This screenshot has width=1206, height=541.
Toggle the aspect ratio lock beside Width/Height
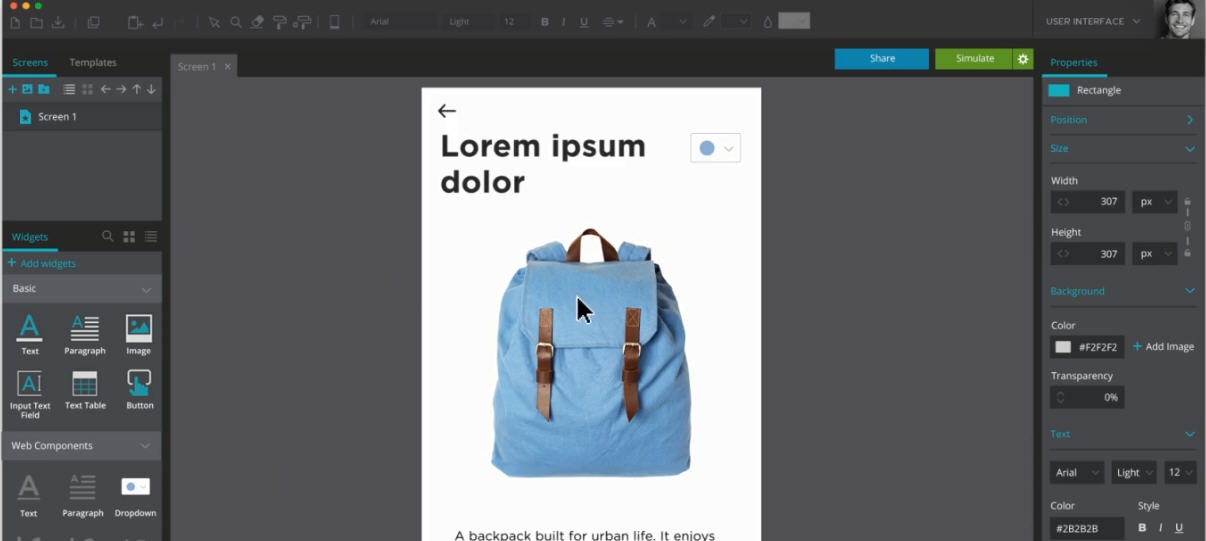click(1187, 227)
